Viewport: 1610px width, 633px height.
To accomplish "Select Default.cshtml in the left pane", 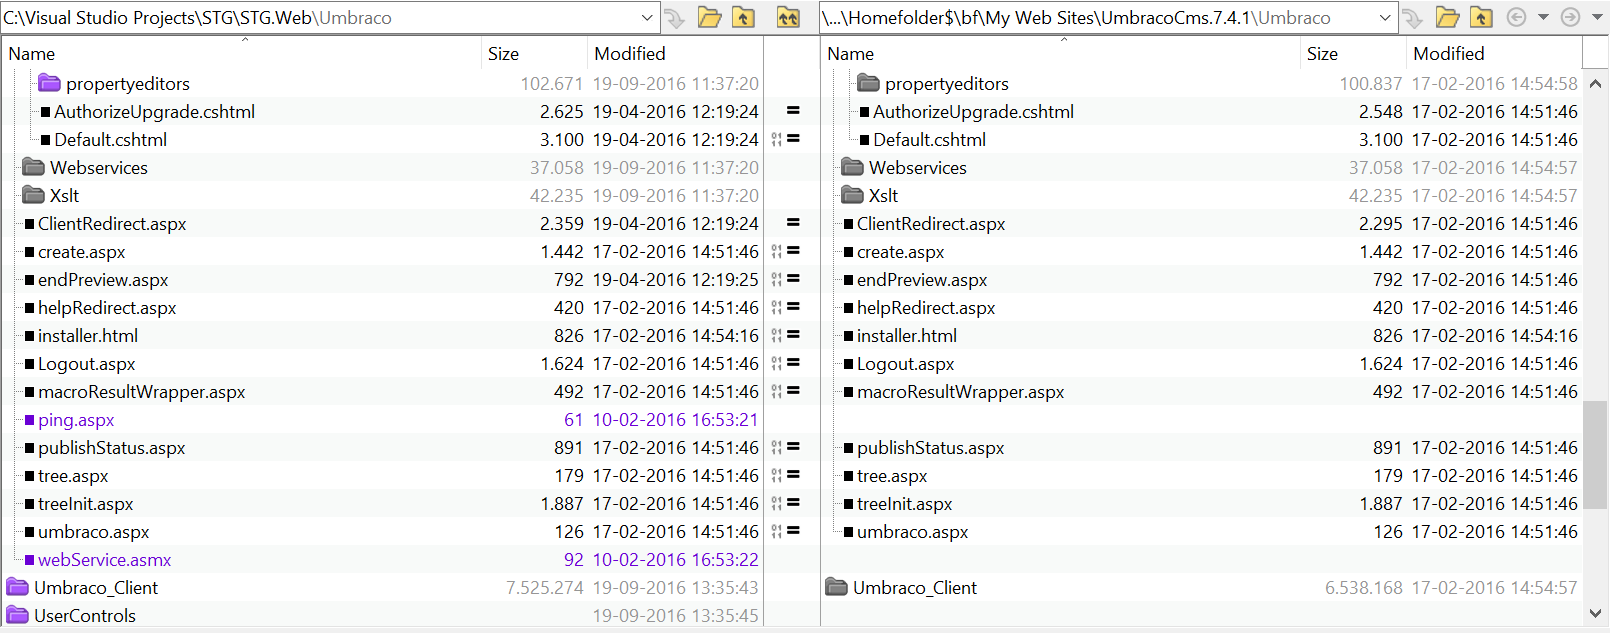I will tap(111, 140).
